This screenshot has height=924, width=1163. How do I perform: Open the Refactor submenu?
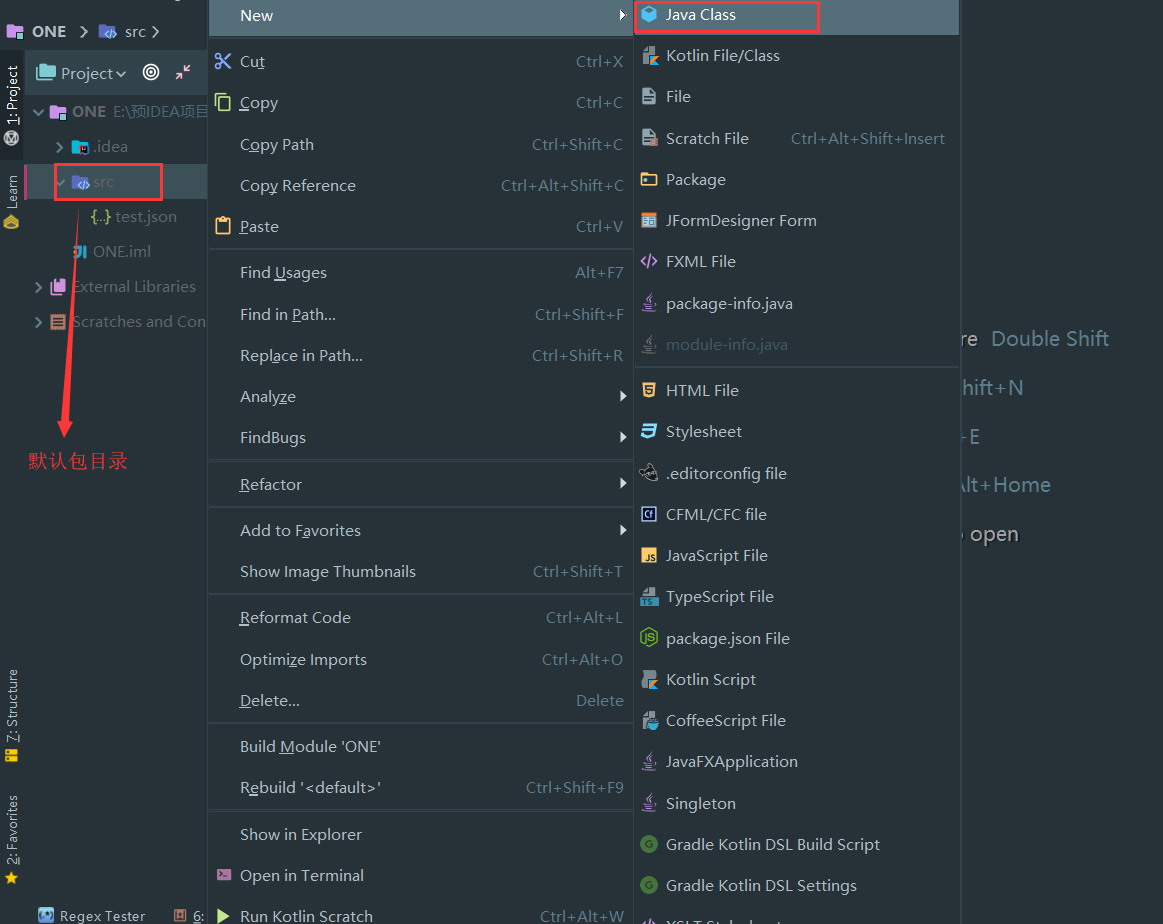point(271,485)
